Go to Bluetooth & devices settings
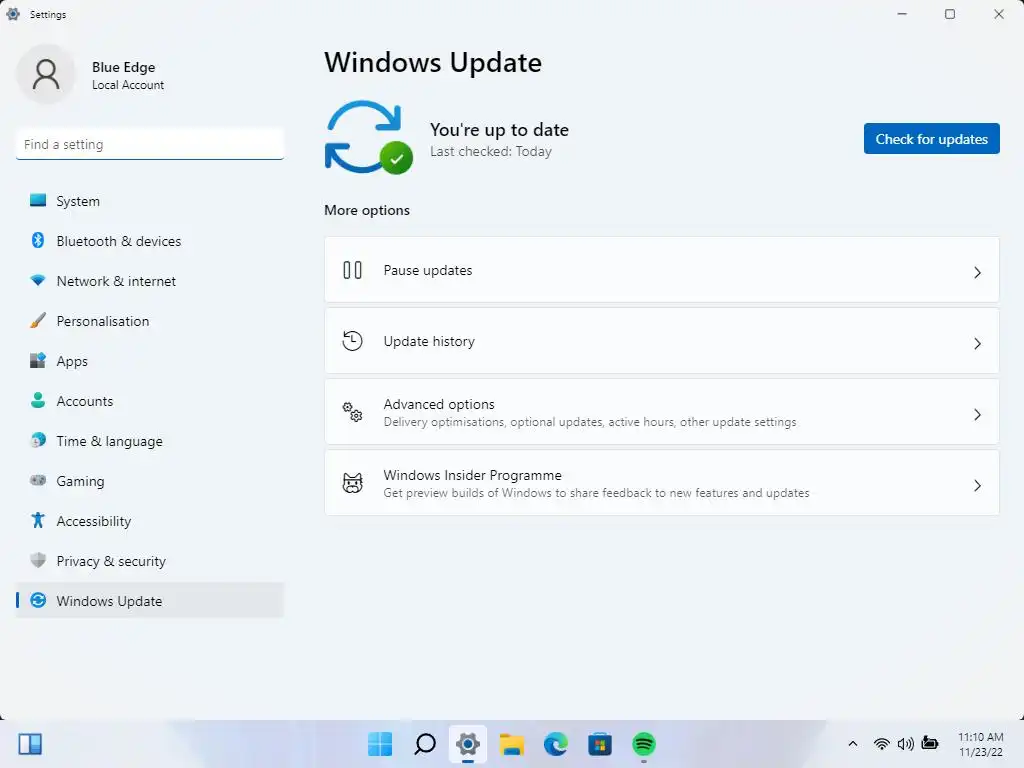 118,241
